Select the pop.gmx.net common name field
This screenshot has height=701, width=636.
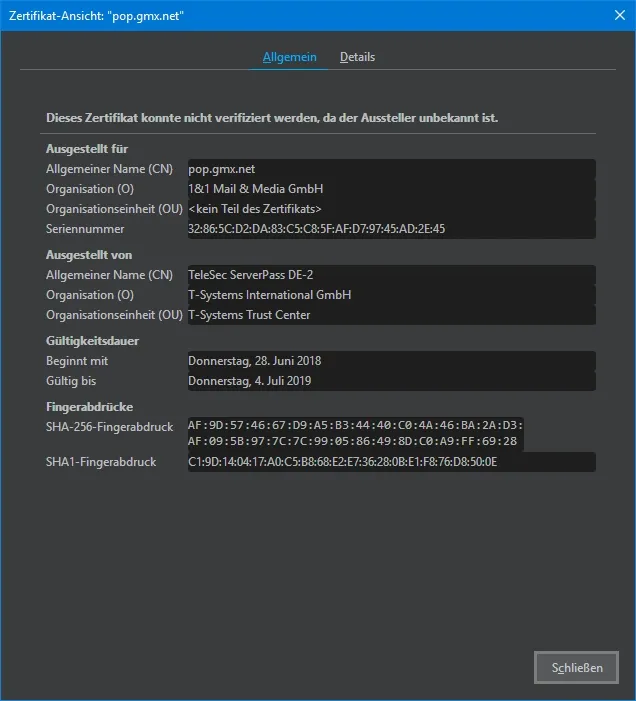pyautogui.click(x=392, y=169)
